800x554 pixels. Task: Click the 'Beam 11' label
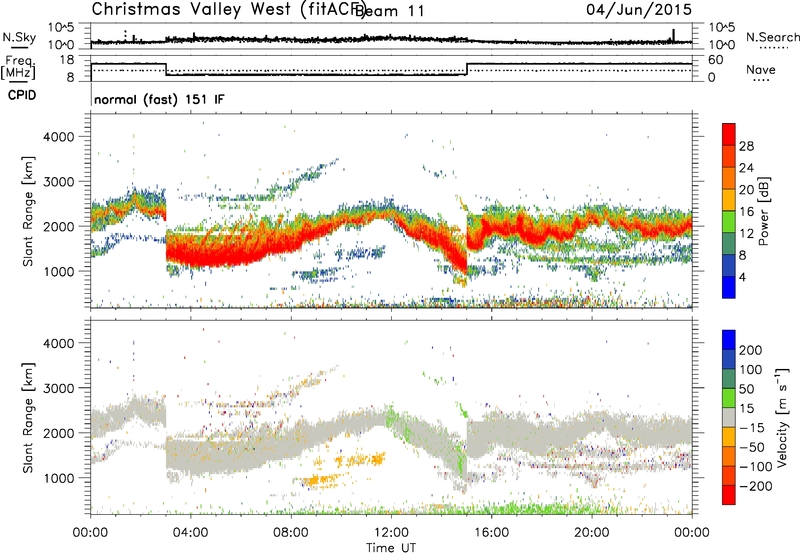coord(390,11)
